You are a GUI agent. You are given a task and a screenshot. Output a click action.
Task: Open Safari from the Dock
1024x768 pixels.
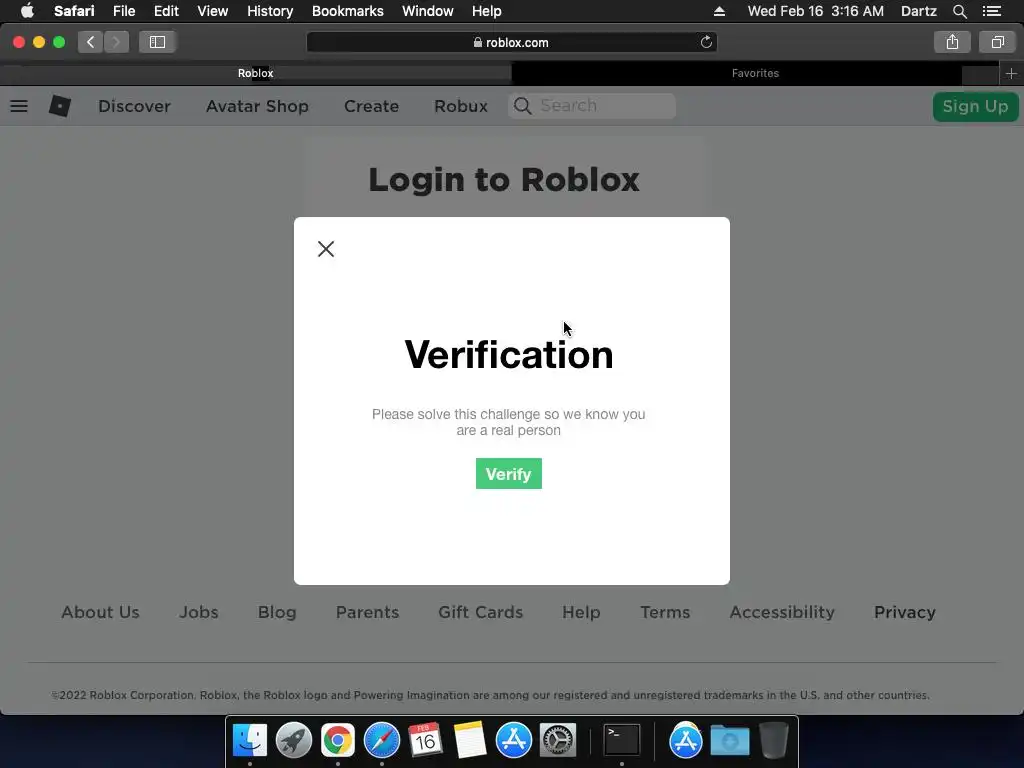pyautogui.click(x=382, y=741)
